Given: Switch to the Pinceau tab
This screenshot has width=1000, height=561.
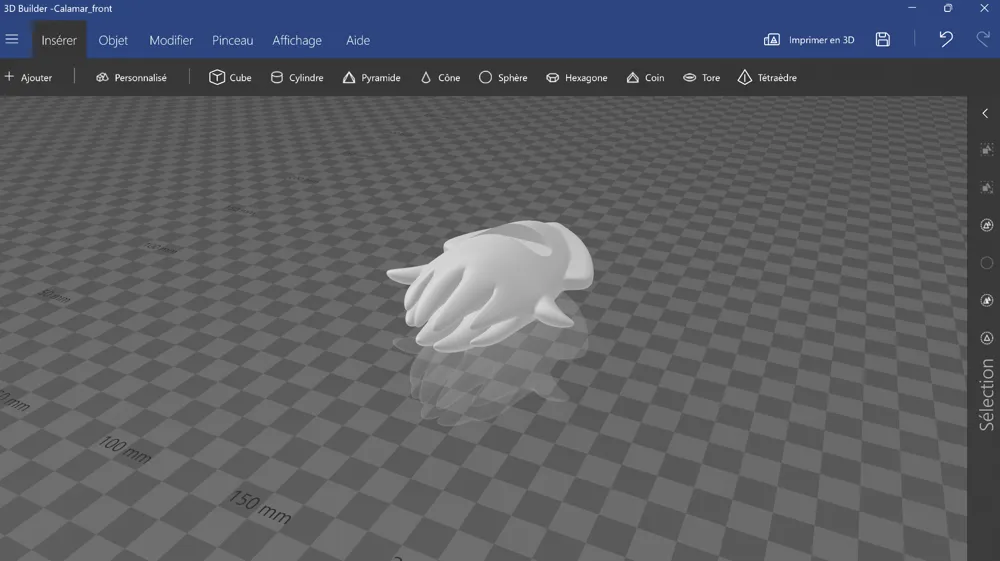Looking at the screenshot, I should click(x=232, y=40).
